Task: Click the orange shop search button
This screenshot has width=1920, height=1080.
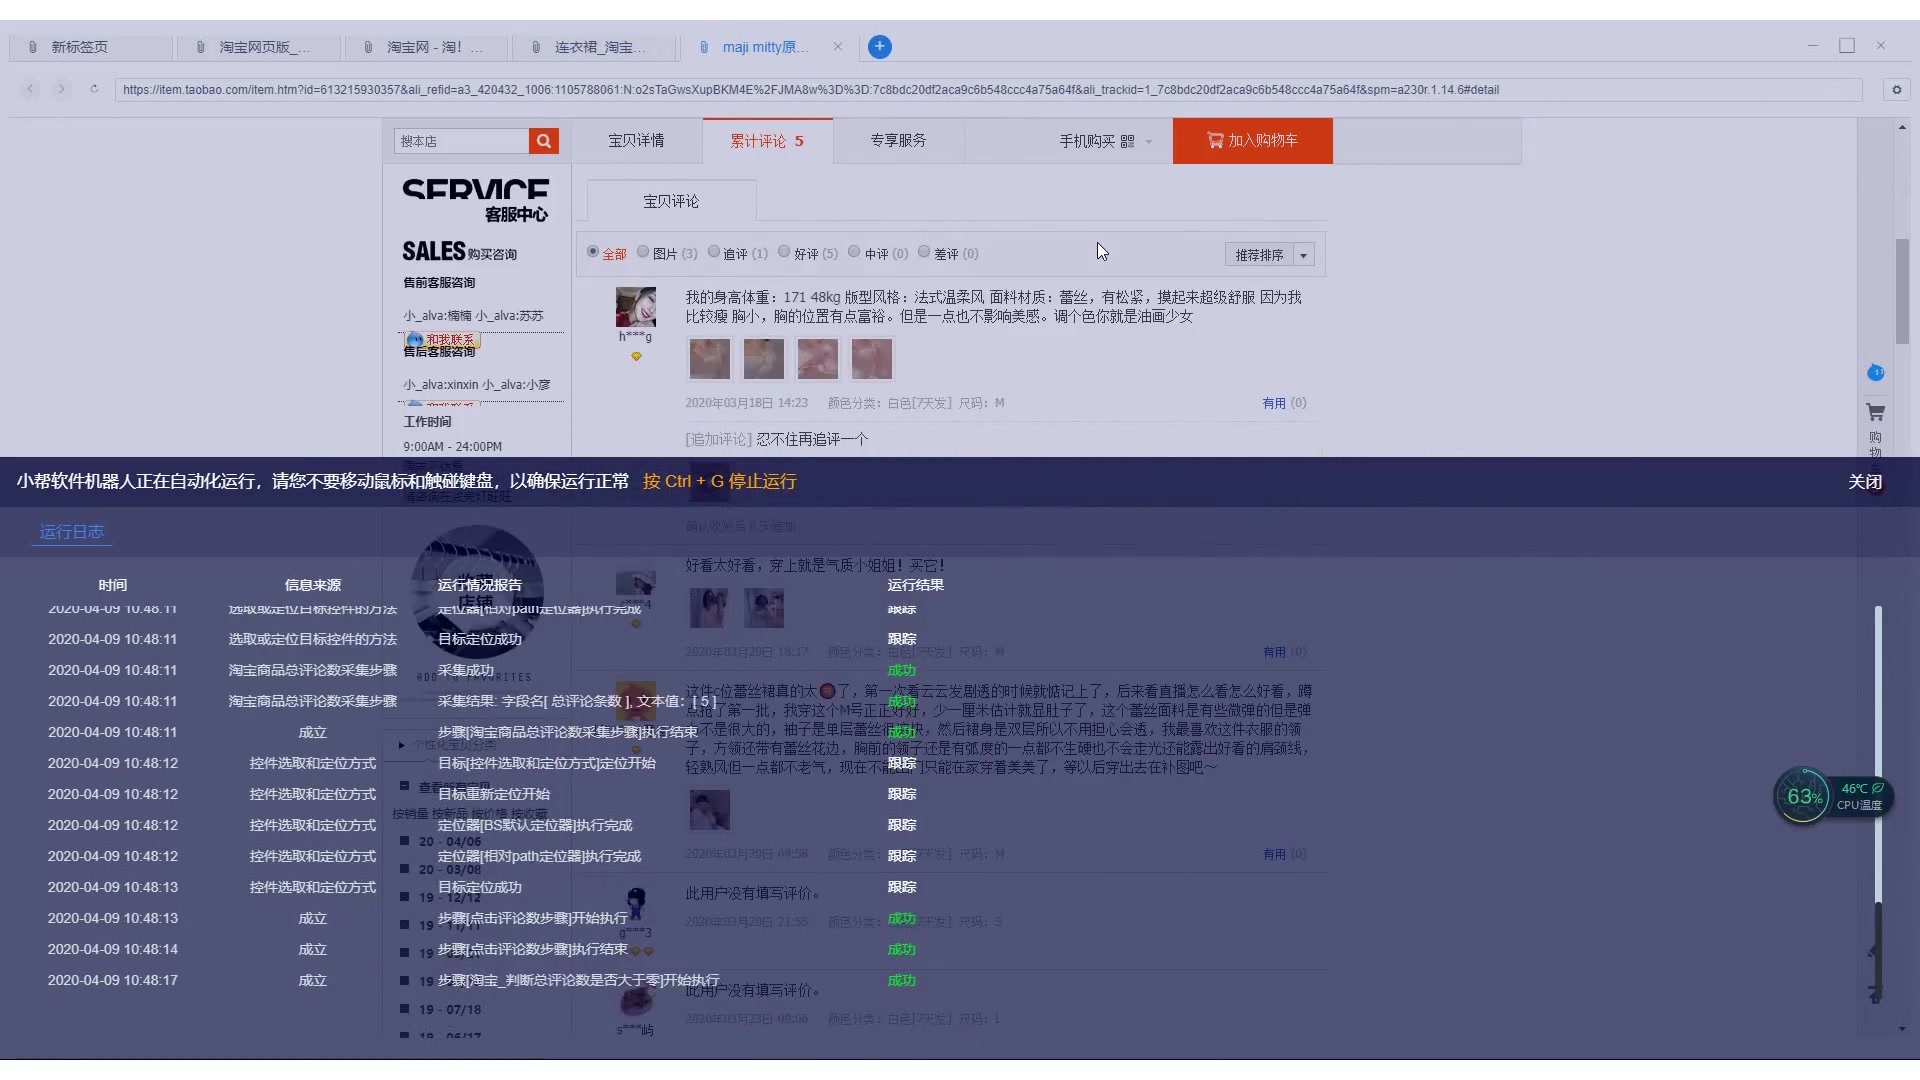Action: (x=543, y=141)
